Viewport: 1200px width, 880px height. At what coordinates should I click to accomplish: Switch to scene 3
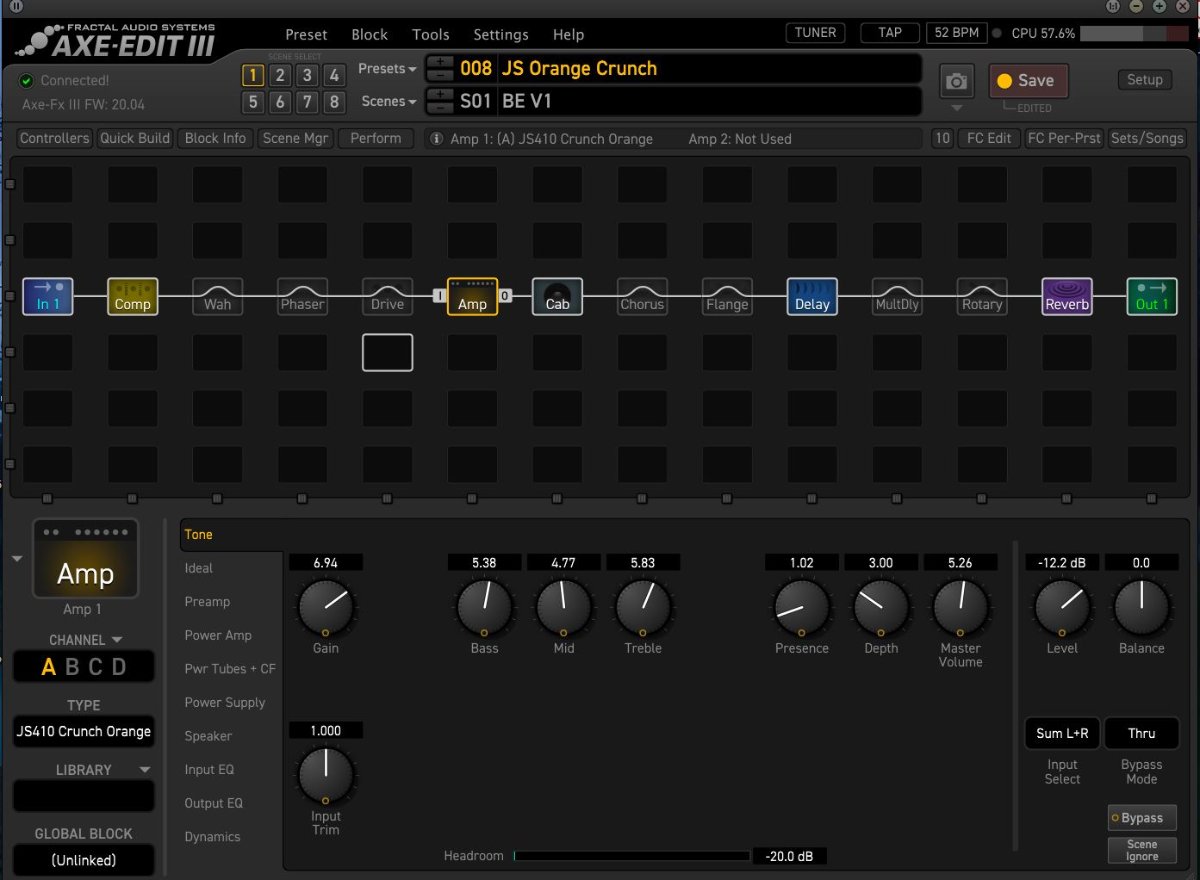click(307, 75)
